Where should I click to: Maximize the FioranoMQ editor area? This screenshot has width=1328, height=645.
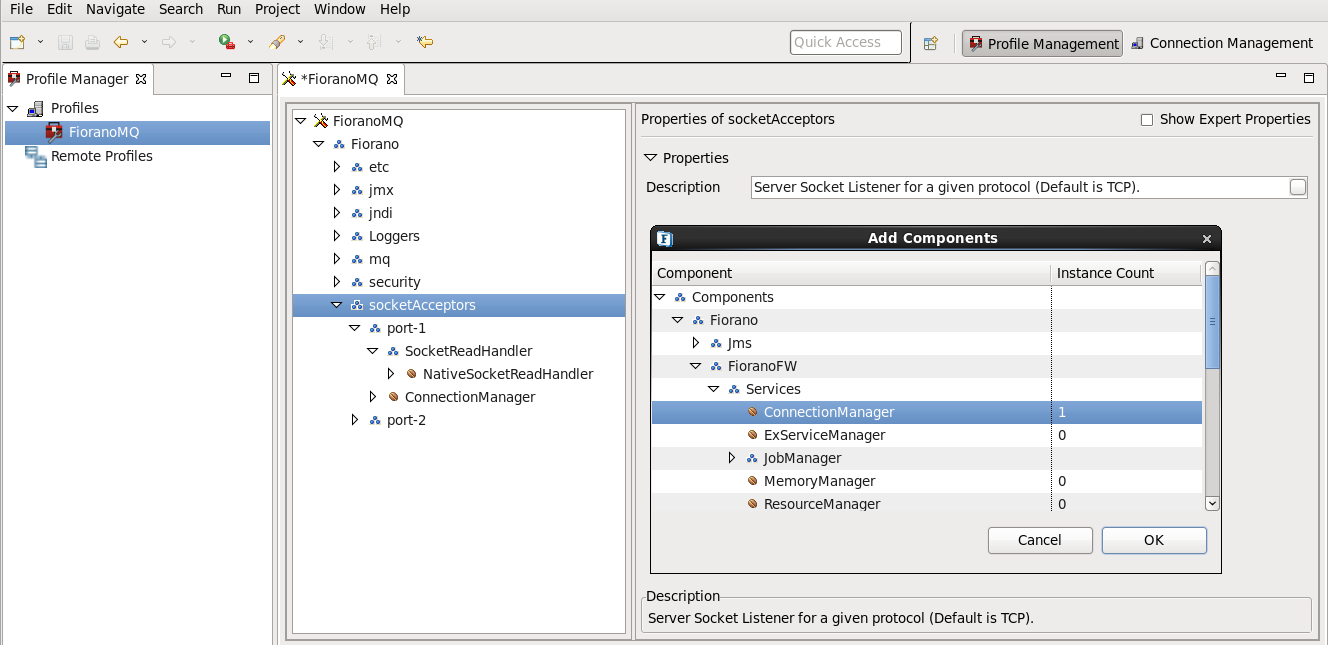pos(1309,77)
